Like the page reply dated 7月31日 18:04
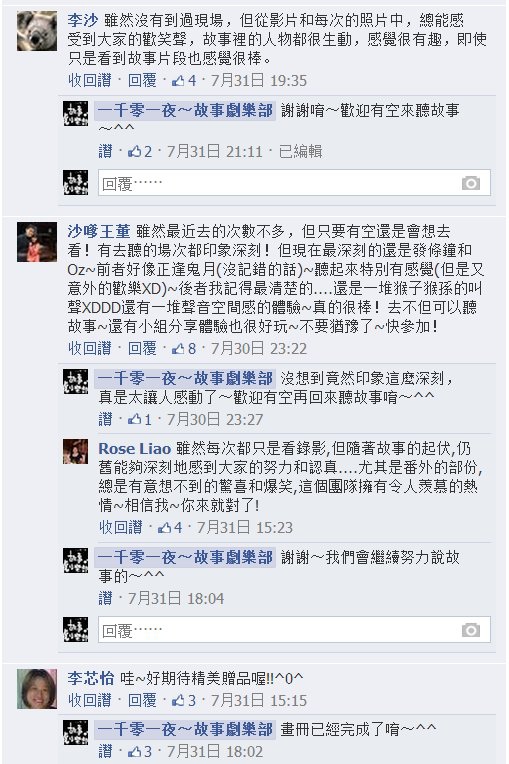 coord(105,598)
